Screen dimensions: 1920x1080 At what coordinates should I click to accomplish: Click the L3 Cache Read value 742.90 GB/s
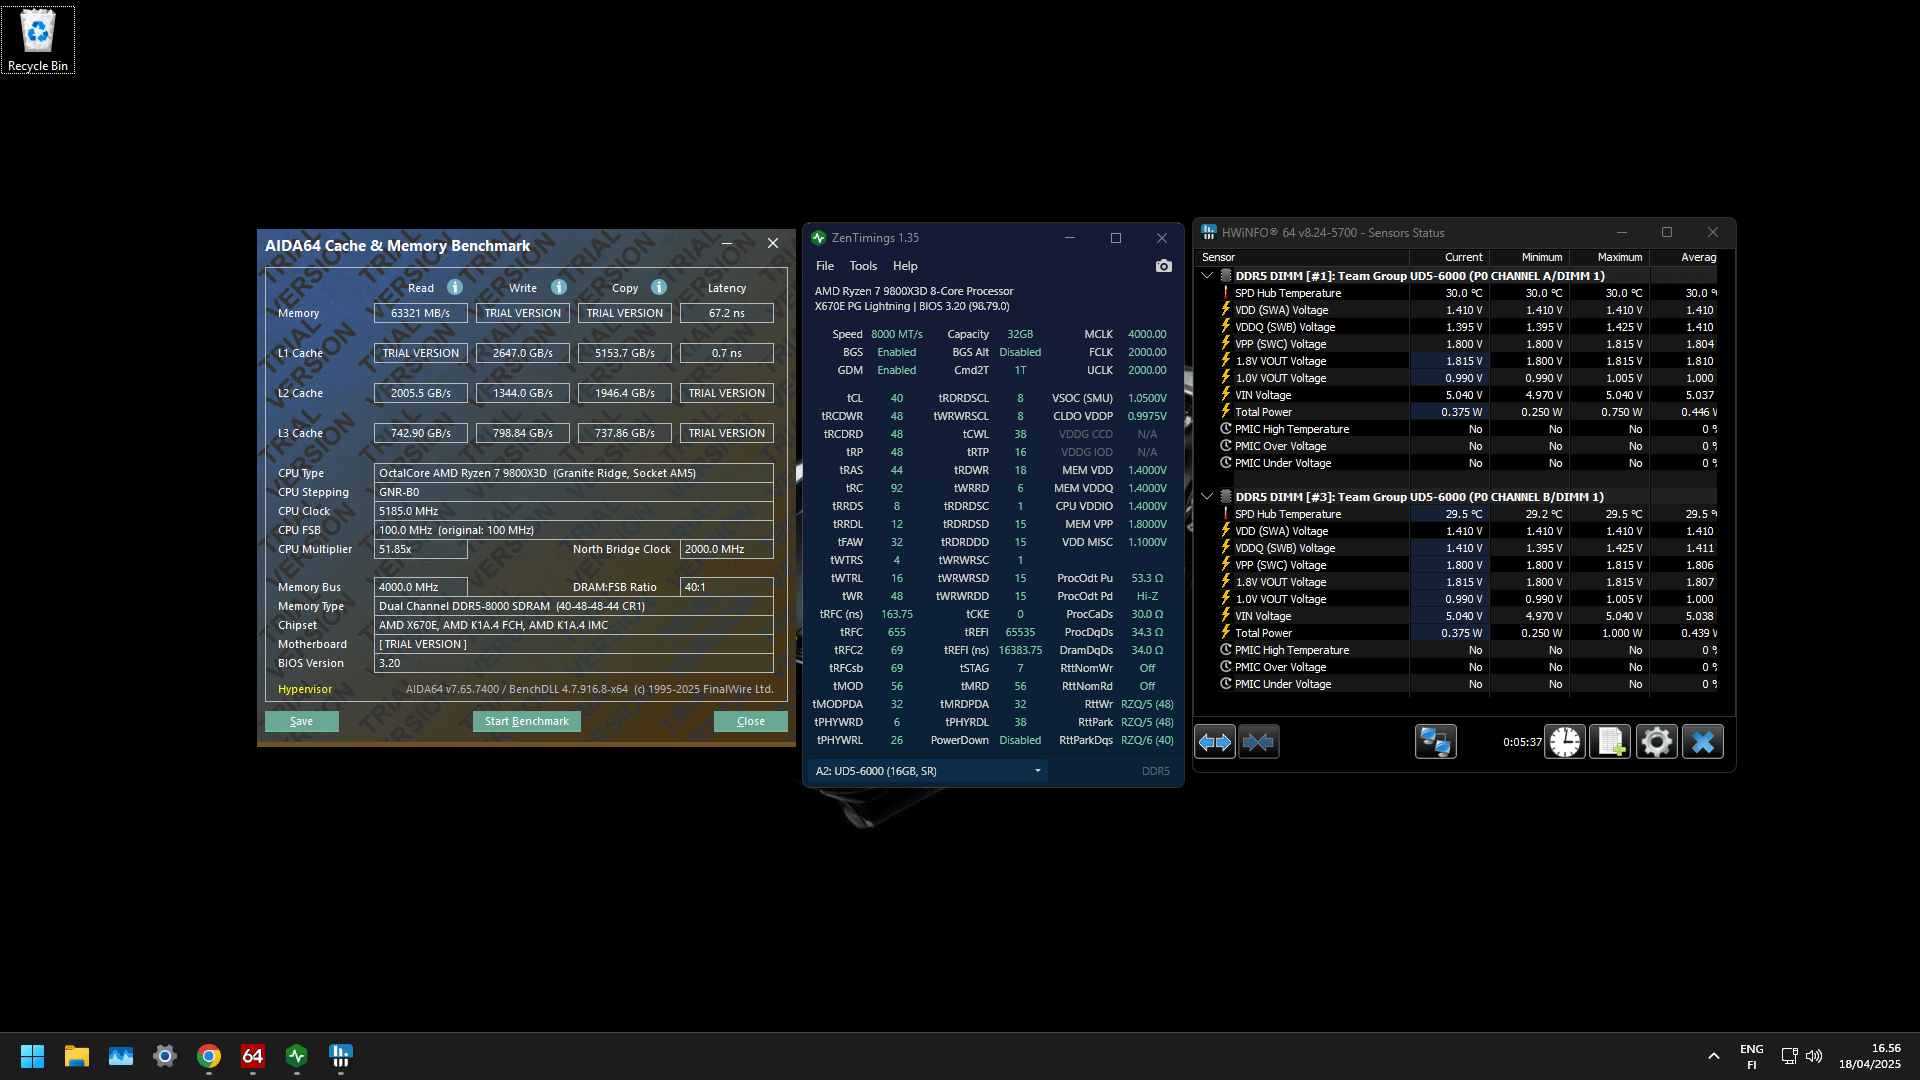point(421,433)
